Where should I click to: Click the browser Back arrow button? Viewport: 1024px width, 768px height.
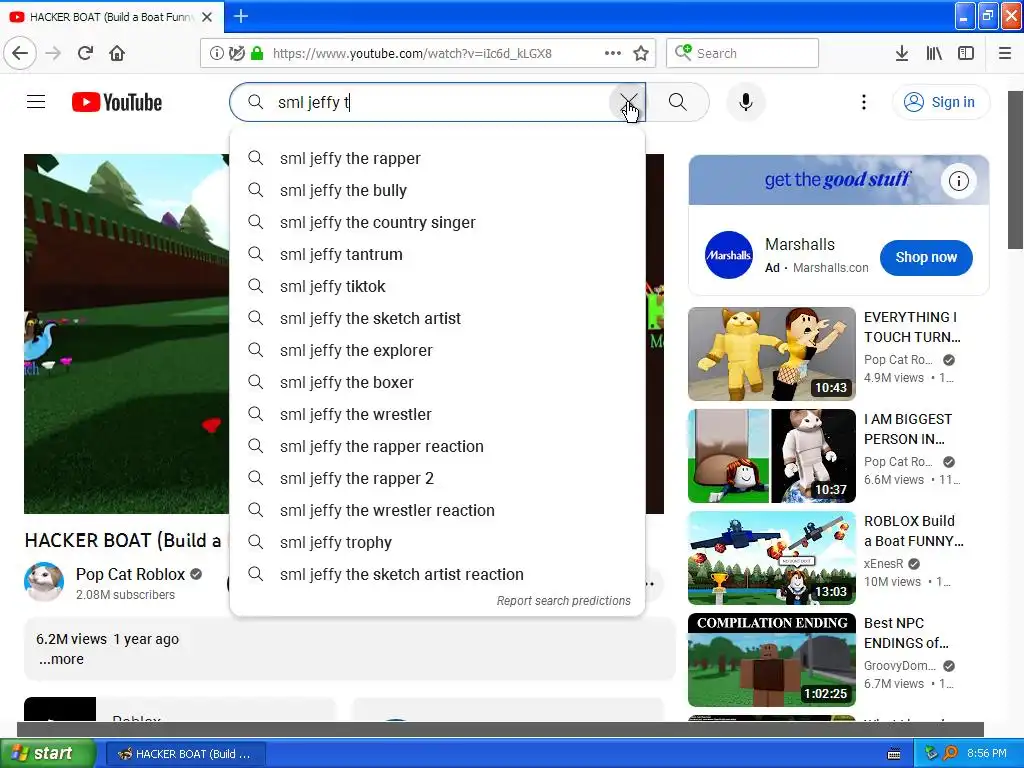[x=20, y=53]
